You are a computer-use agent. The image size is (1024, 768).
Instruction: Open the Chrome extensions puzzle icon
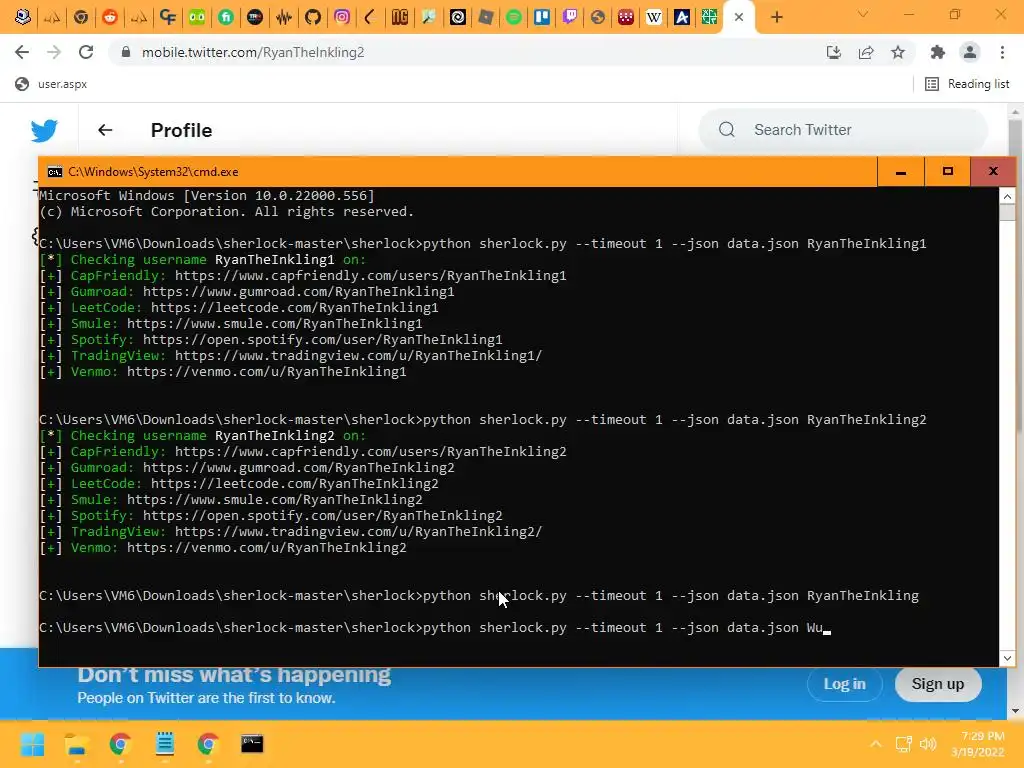point(938,52)
